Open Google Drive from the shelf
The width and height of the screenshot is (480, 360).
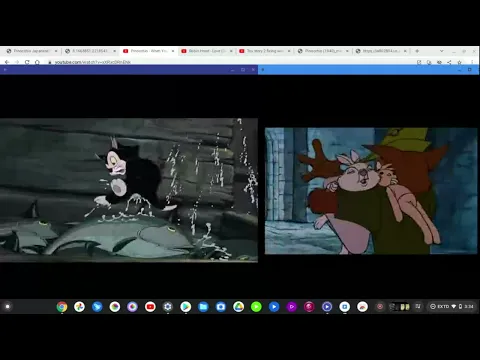click(x=239, y=307)
